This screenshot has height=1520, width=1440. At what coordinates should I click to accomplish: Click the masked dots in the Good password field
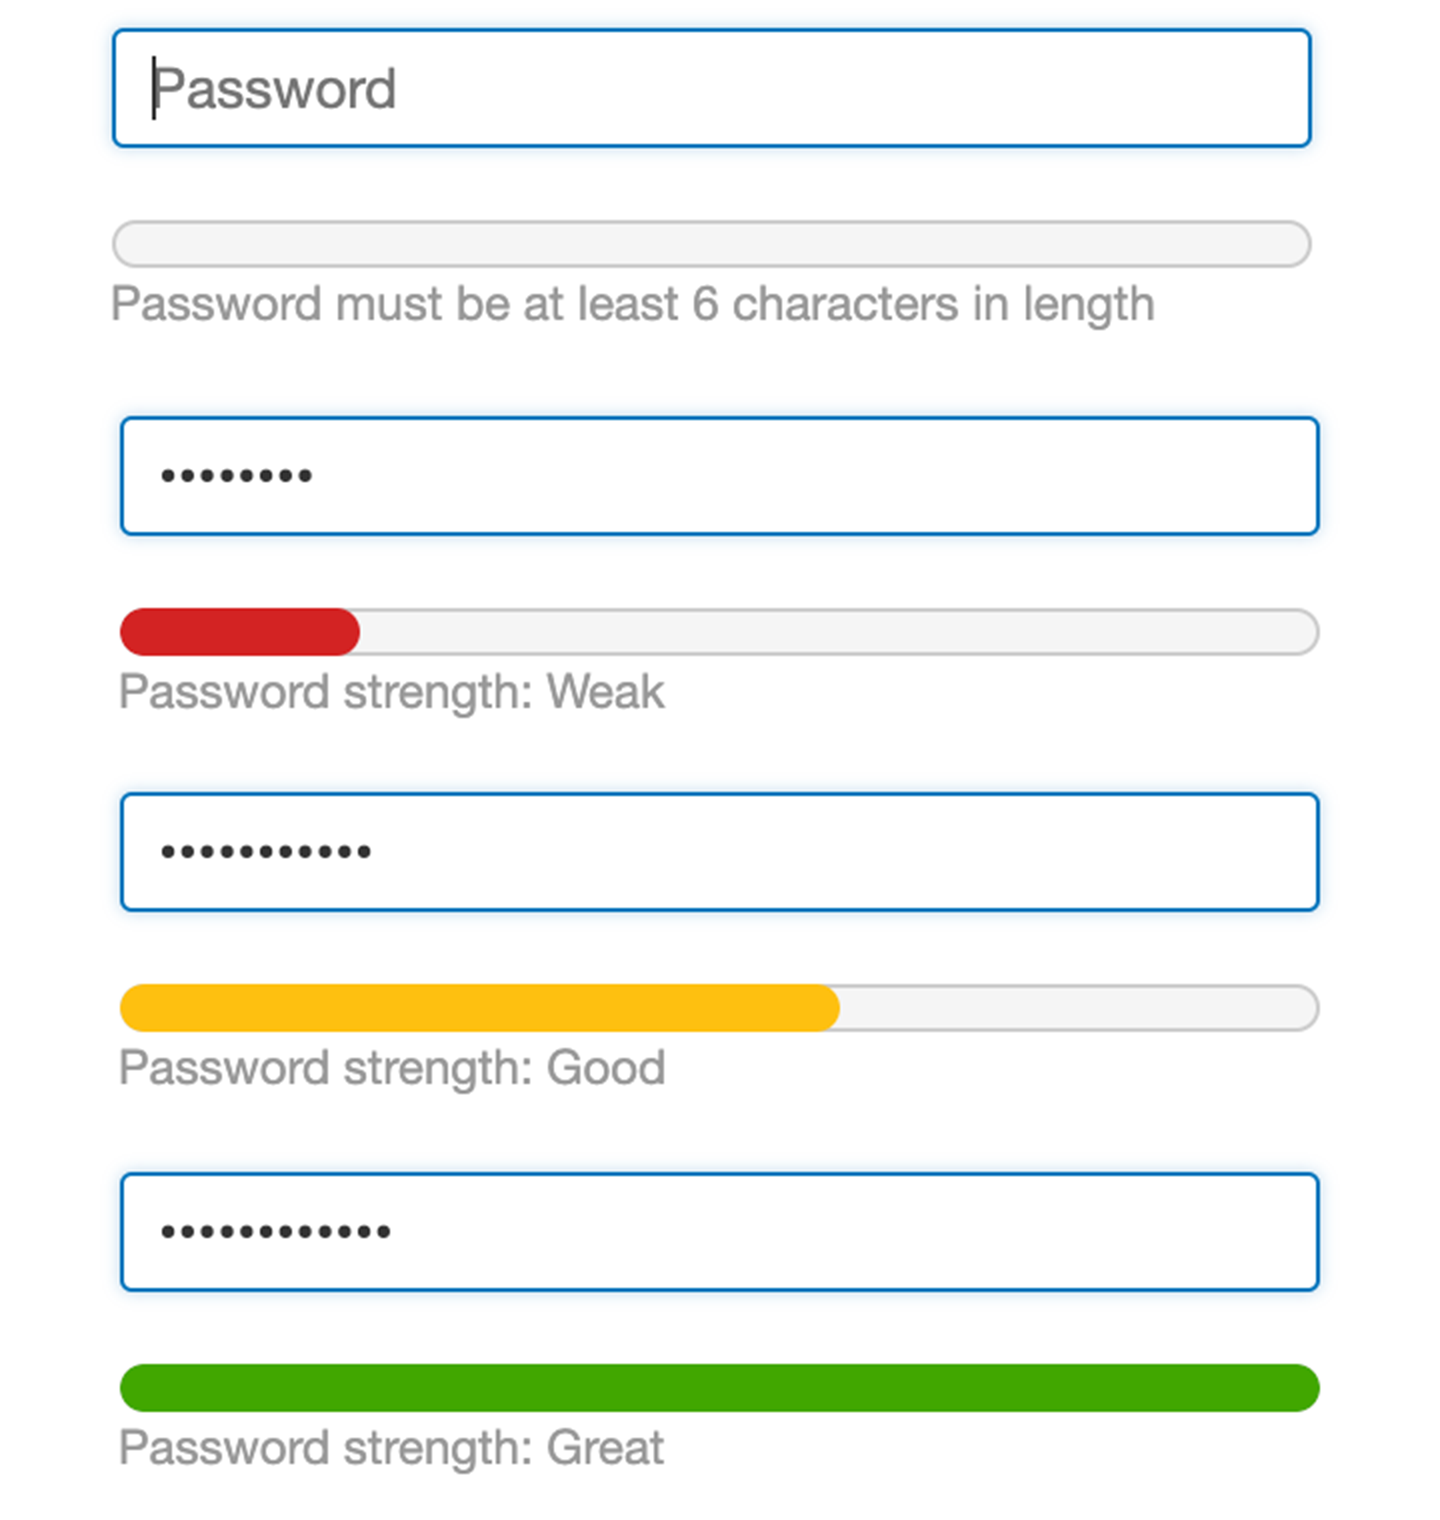coord(266,852)
